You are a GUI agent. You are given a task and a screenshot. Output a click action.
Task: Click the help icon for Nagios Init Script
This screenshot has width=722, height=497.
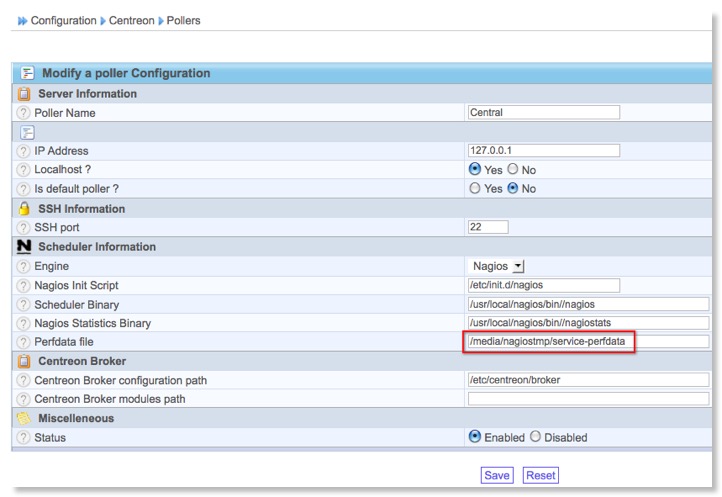24,286
